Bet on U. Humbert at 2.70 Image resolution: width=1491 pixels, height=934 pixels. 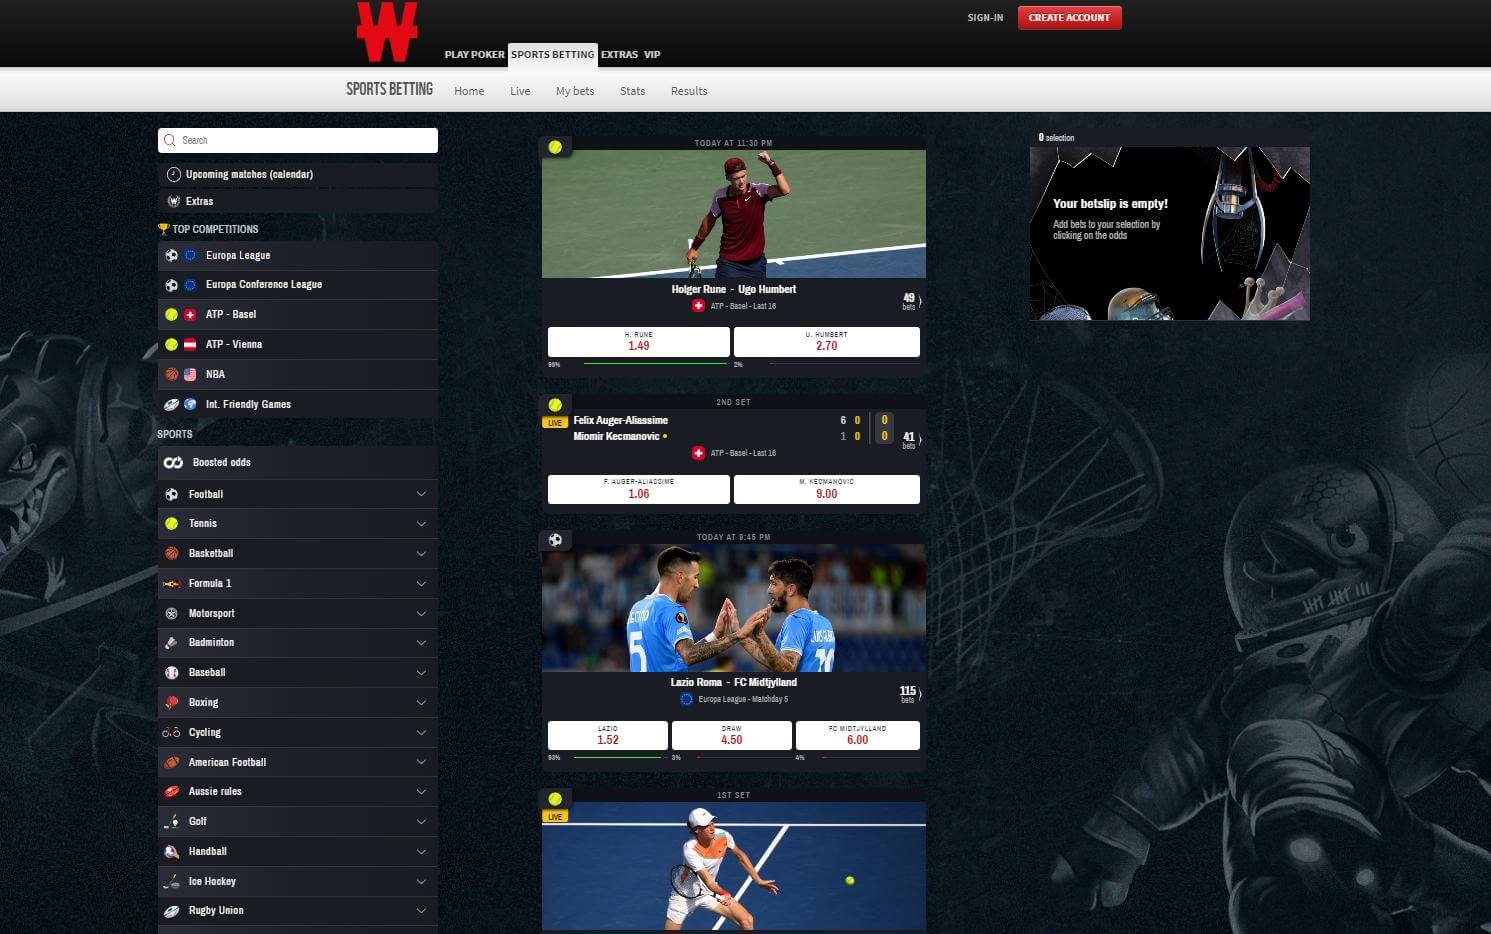[826, 341]
